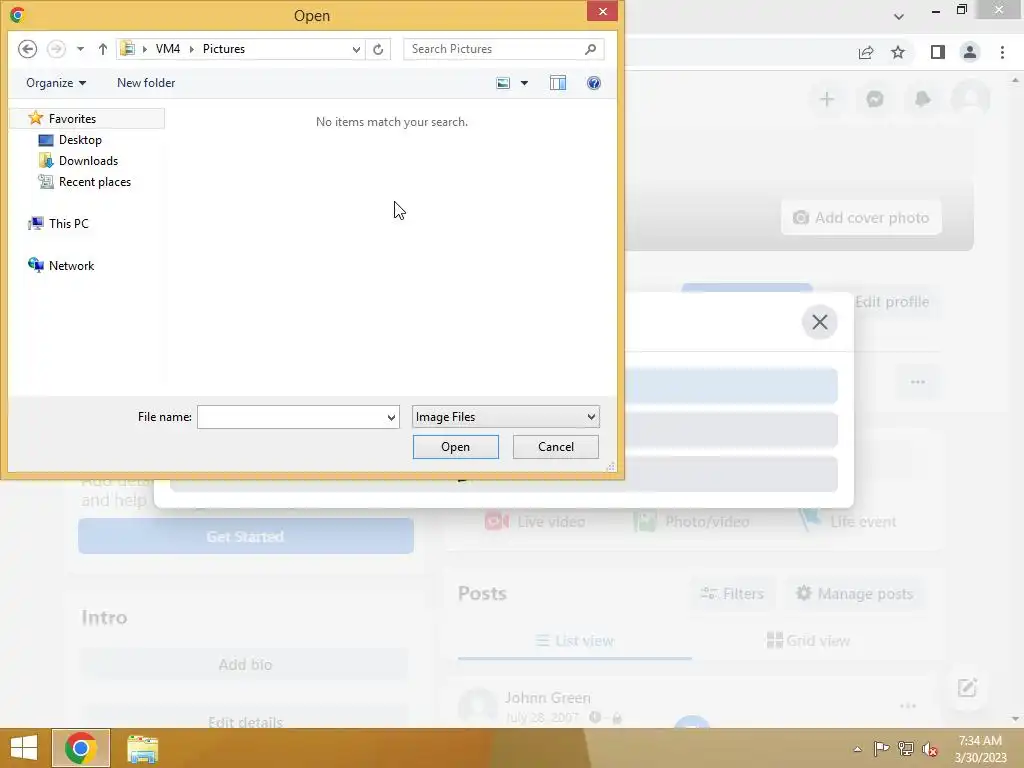Open the Organize menu
The width and height of the screenshot is (1024, 768).
click(x=56, y=83)
